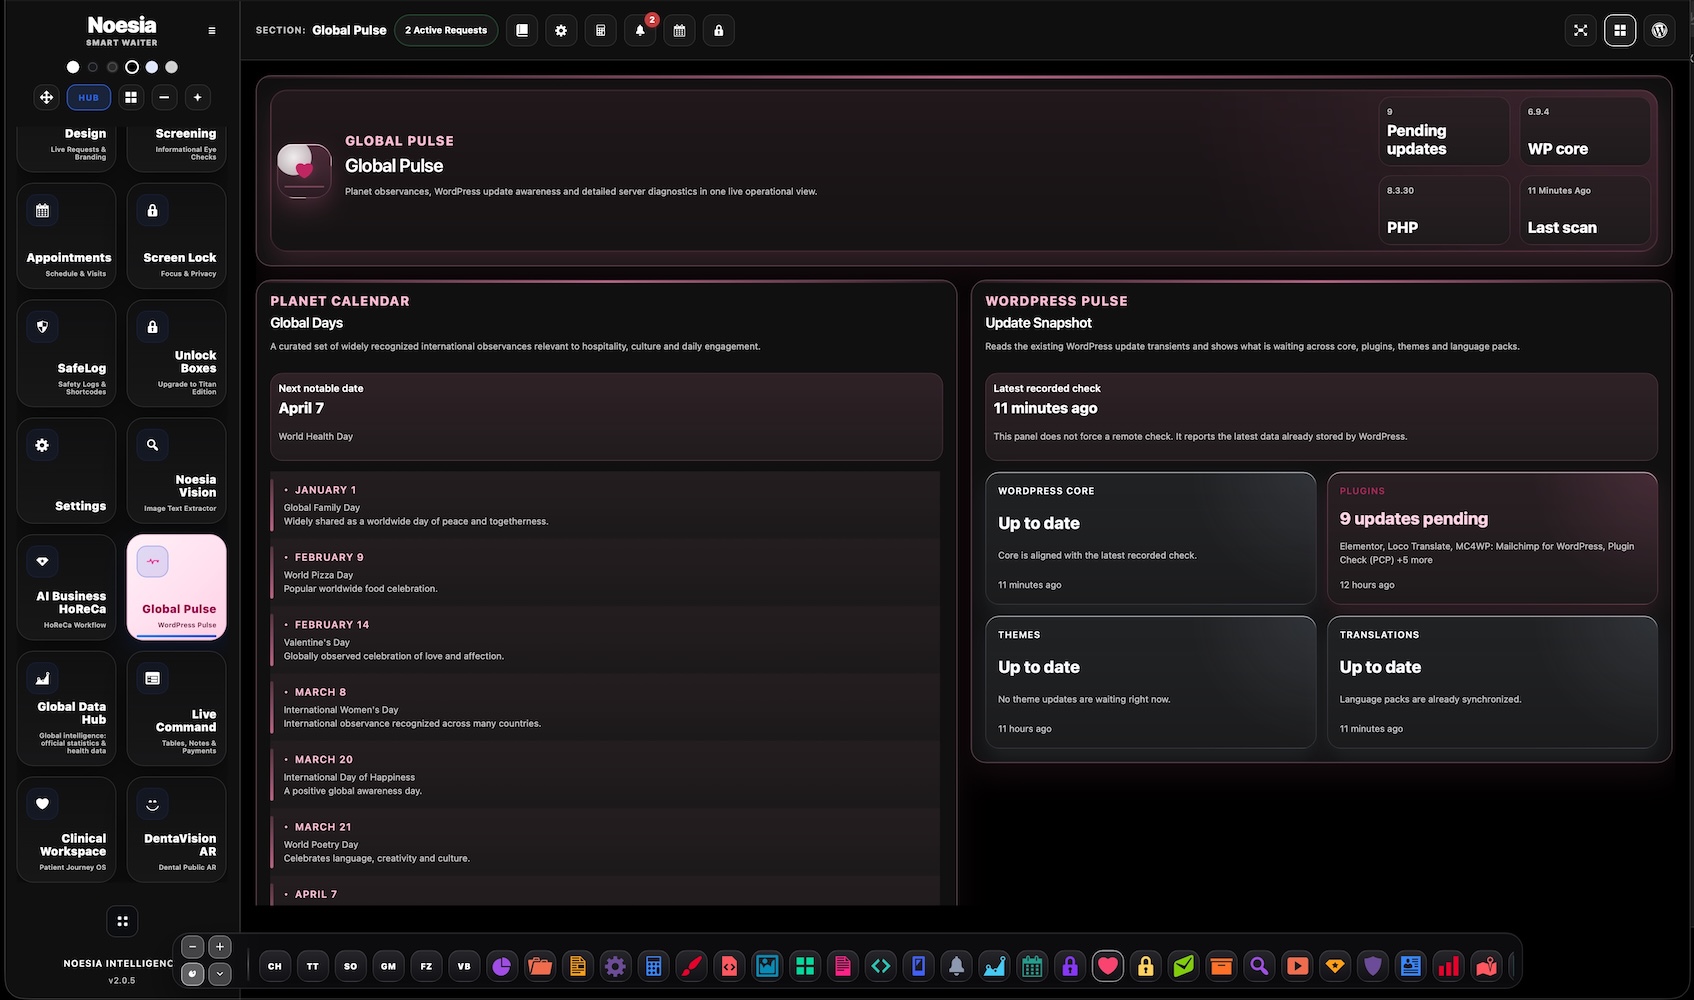Open the calculator in top toolbar
Image resolution: width=1694 pixels, height=1000 pixels.
coord(601,30)
